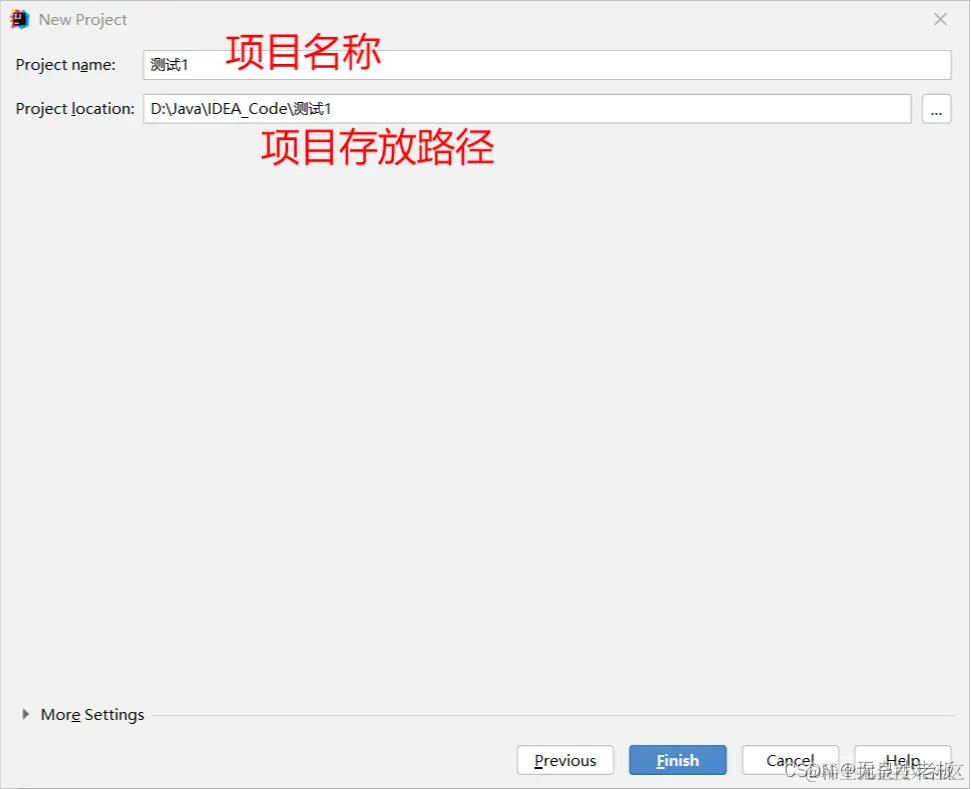
Task: Click the path D:\Java\IDEA_Code\测试1
Action: (242, 108)
